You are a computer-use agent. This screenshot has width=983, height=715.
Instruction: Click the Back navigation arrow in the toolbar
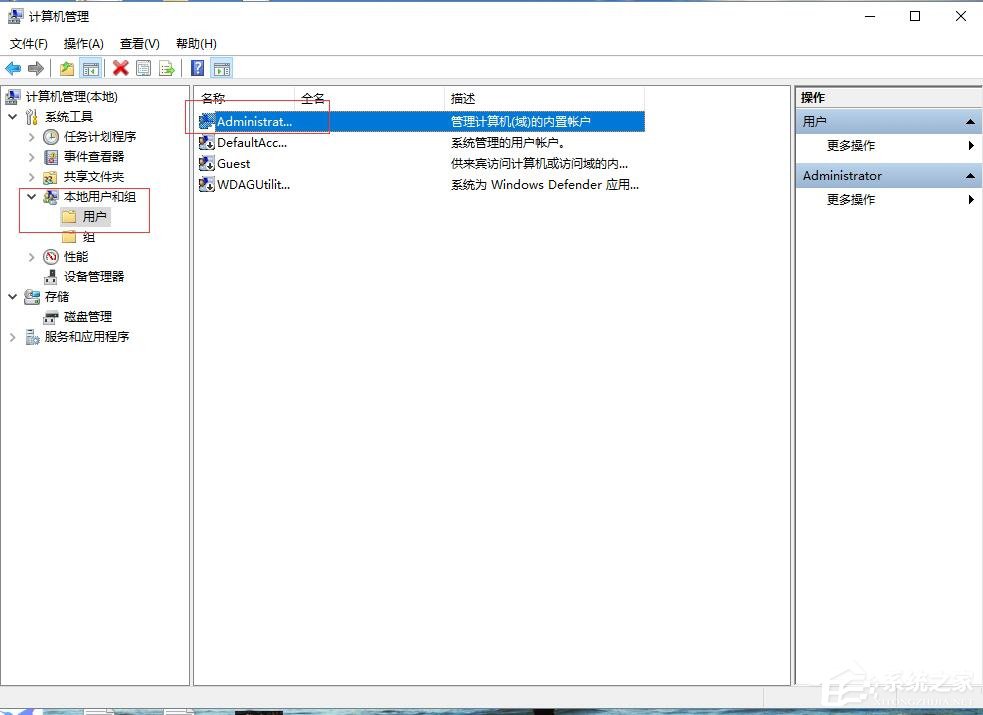tap(12, 67)
